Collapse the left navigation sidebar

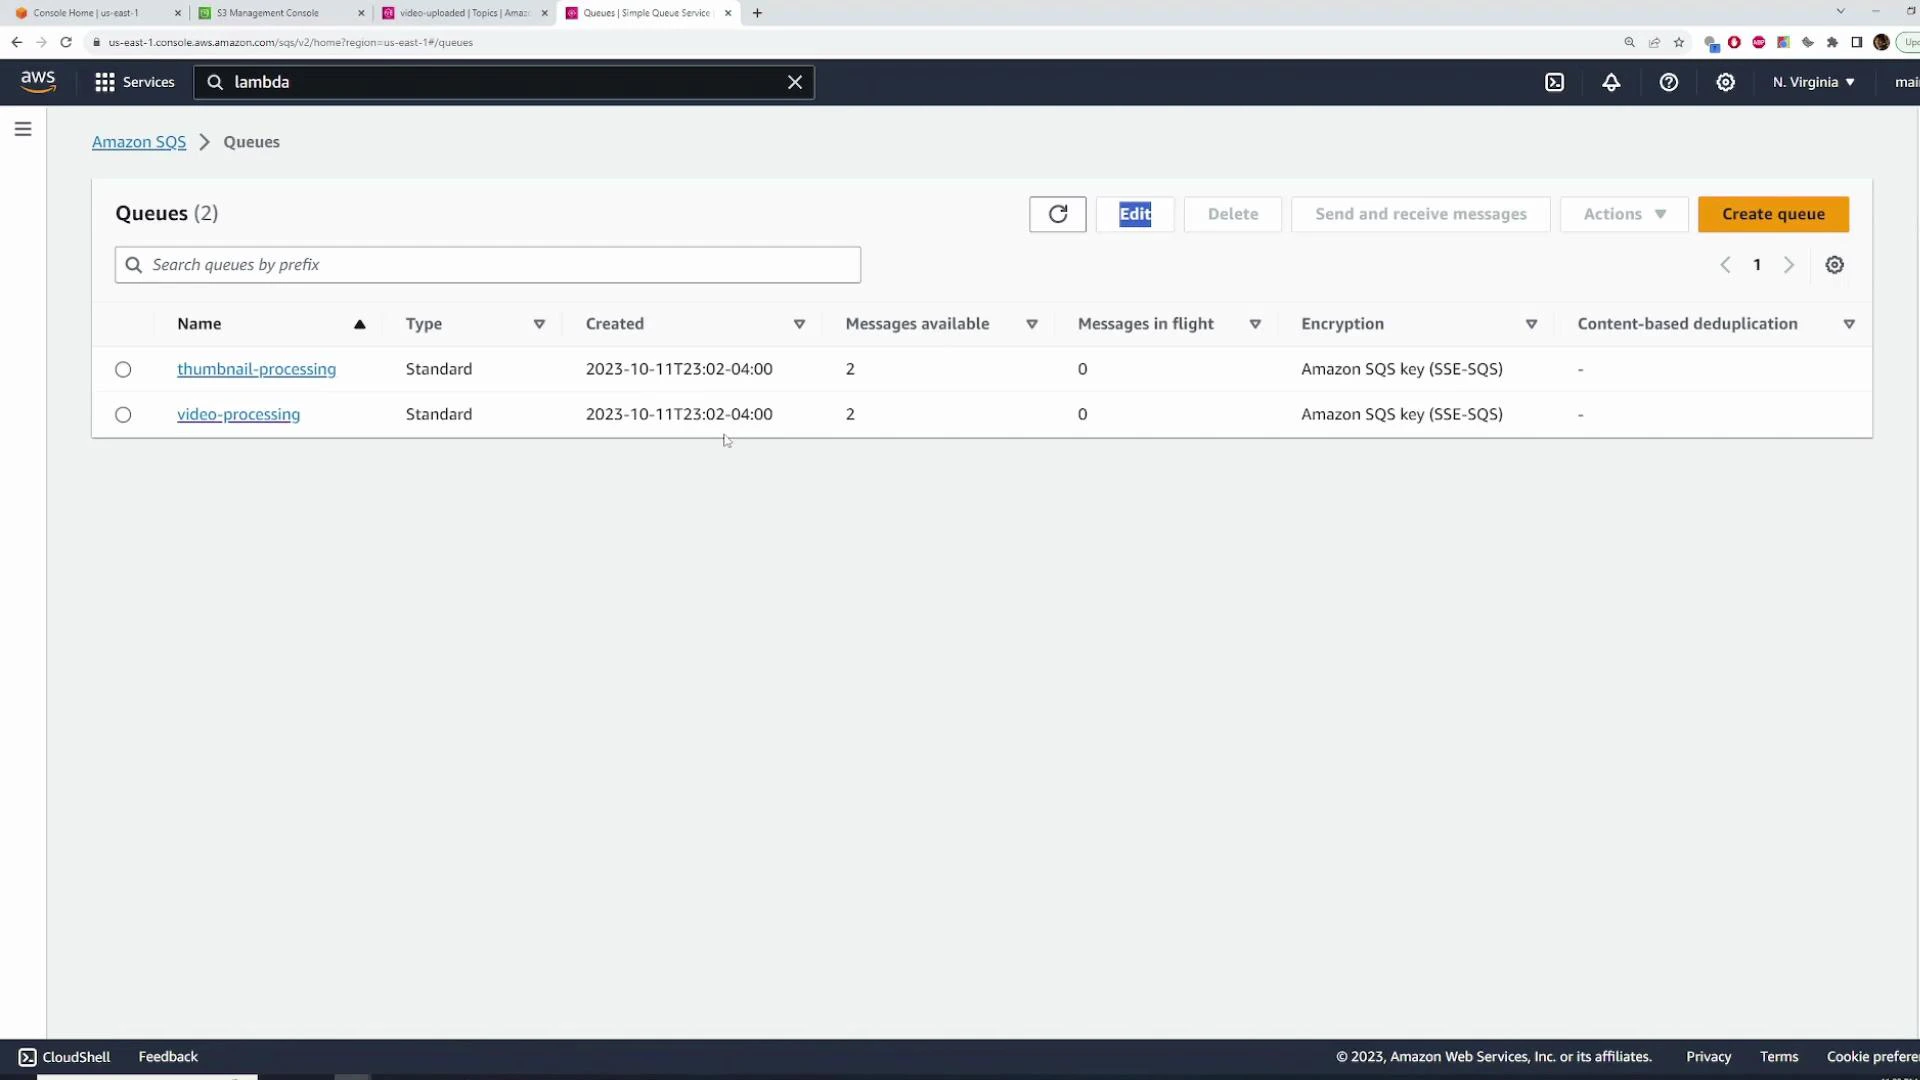click(x=23, y=128)
